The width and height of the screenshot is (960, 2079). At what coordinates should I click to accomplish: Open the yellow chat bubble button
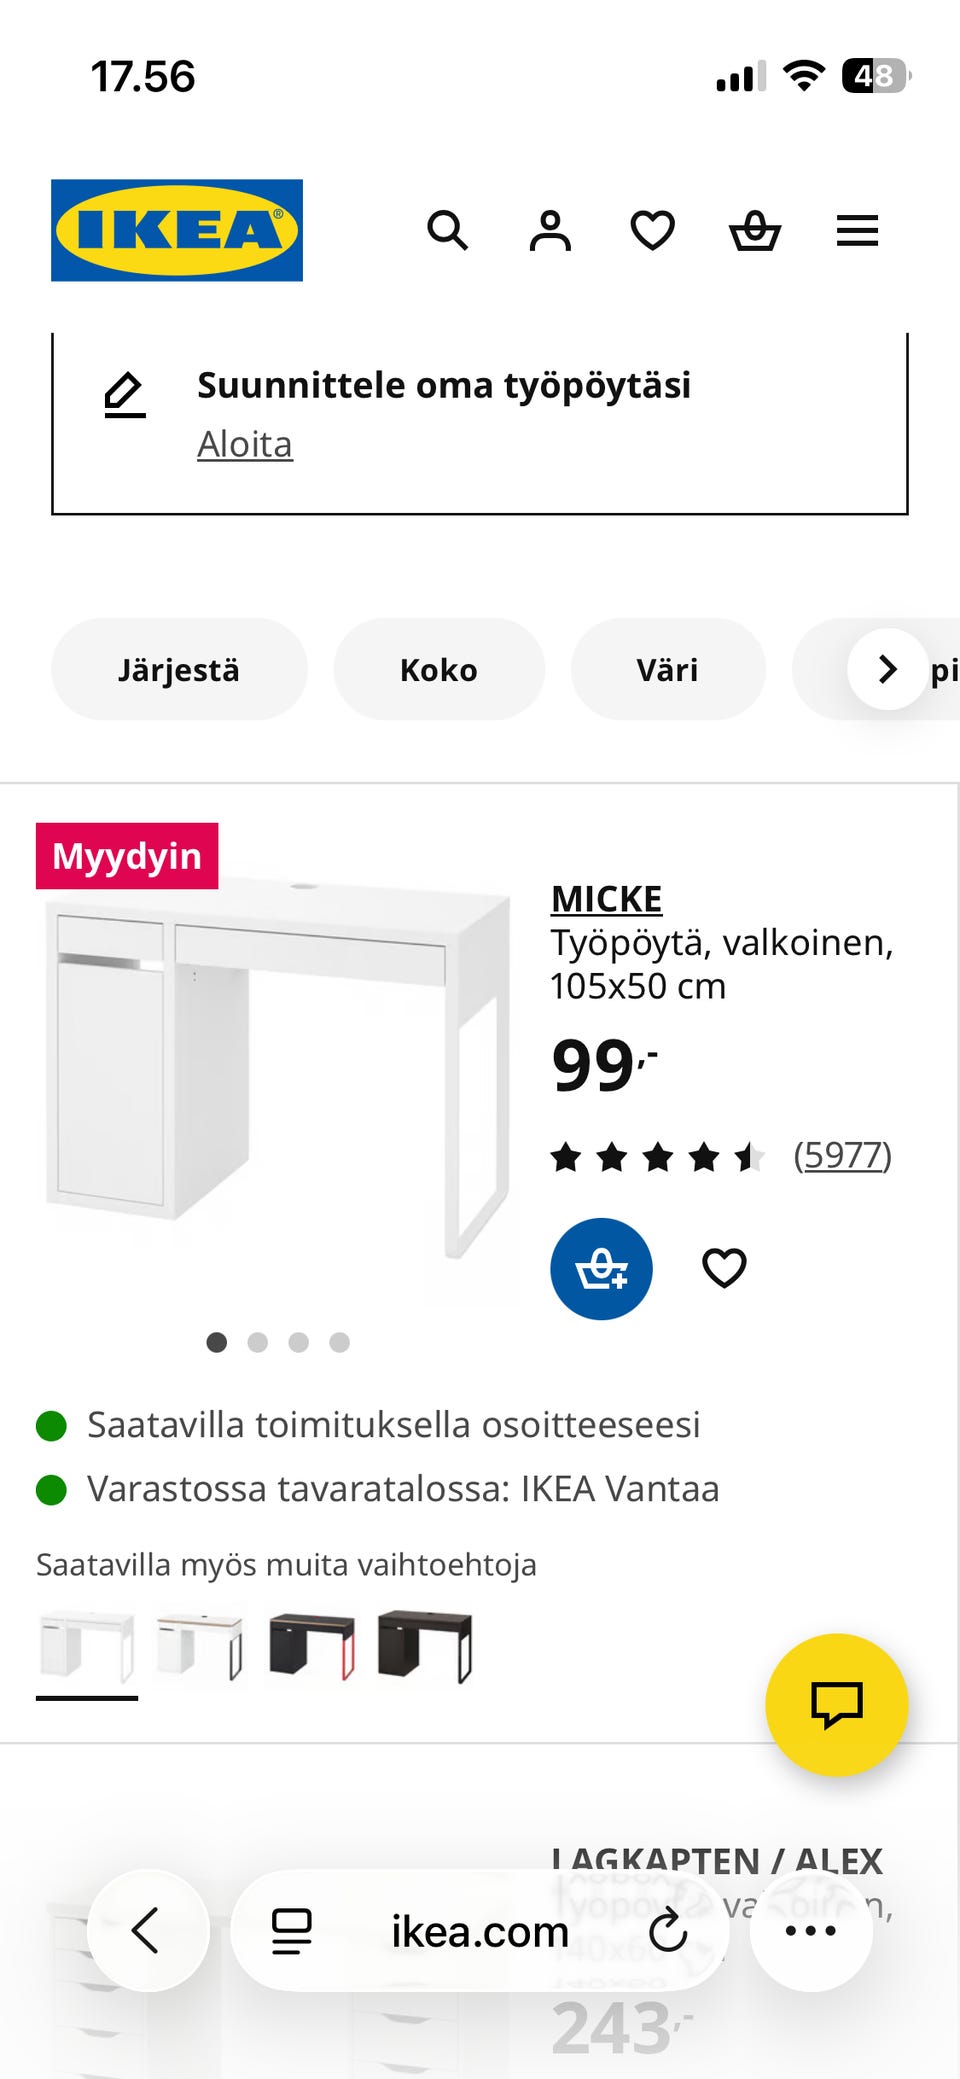click(836, 1705)
